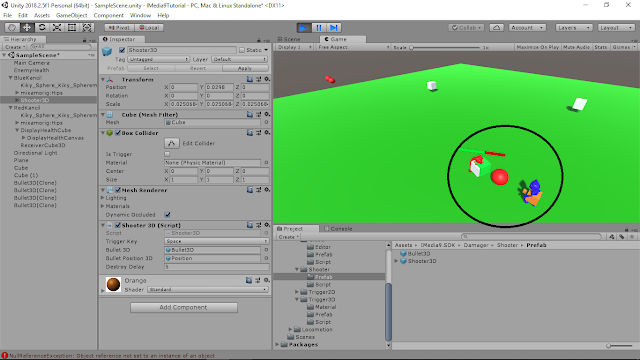This screenshot has width=640, height=360.
Task: Toggle Maximize On Play
Action: (x=538, y=47)
